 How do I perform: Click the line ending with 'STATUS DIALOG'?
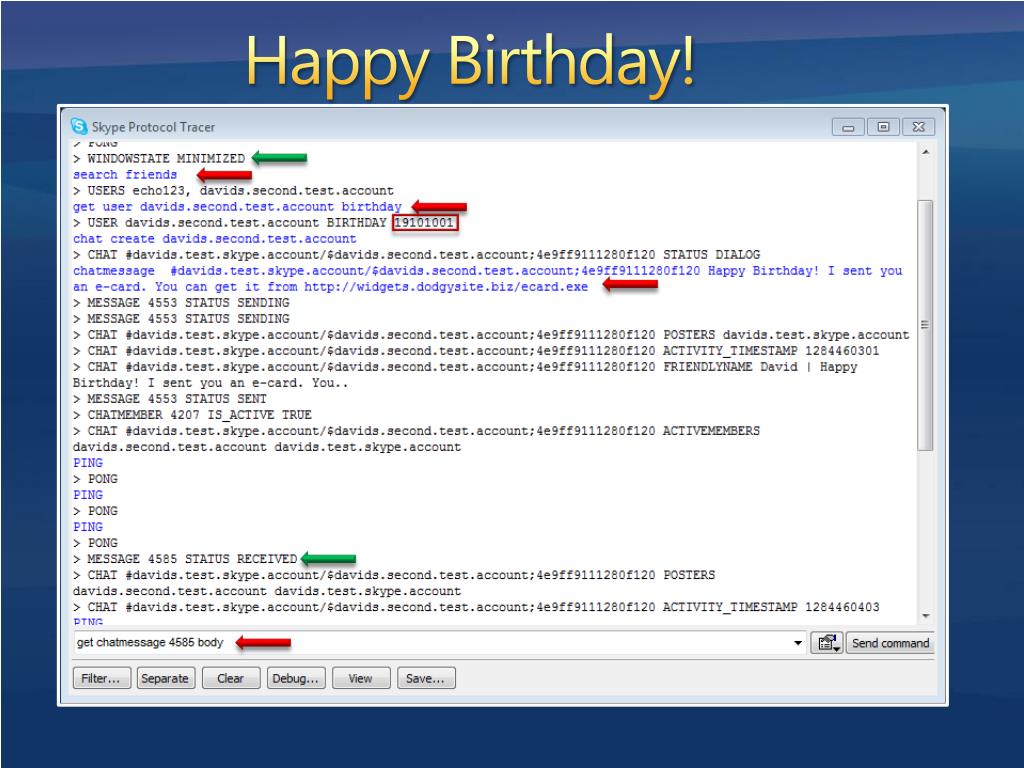(x=417, y=255)
